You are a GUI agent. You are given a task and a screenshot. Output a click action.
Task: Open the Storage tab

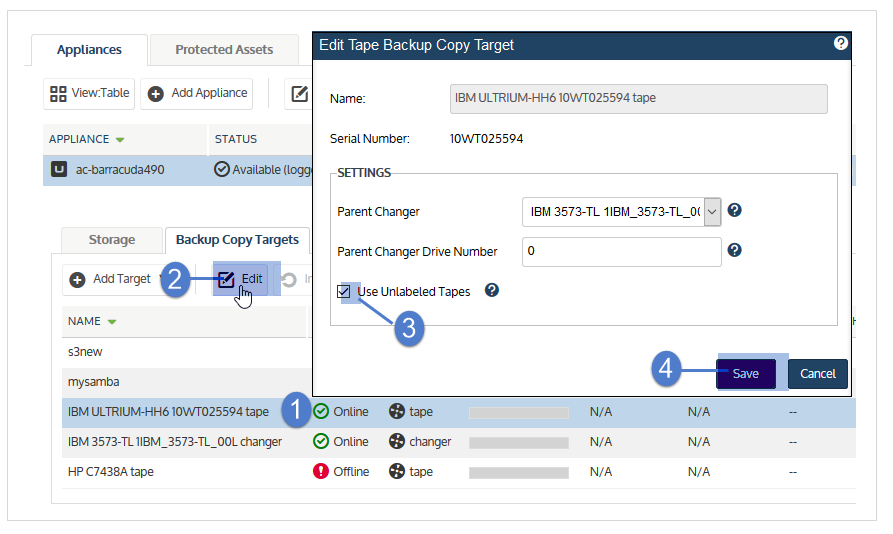click(112, 240)
